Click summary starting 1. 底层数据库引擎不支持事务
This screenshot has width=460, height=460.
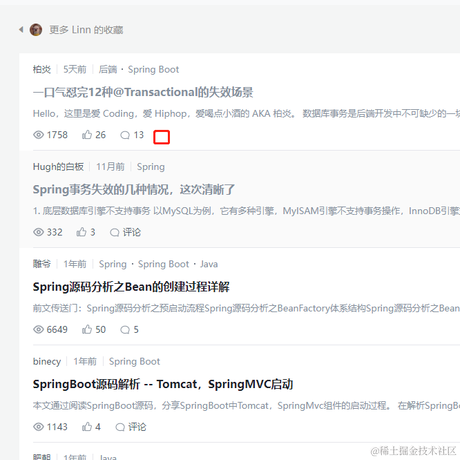(x=246, y=211)
